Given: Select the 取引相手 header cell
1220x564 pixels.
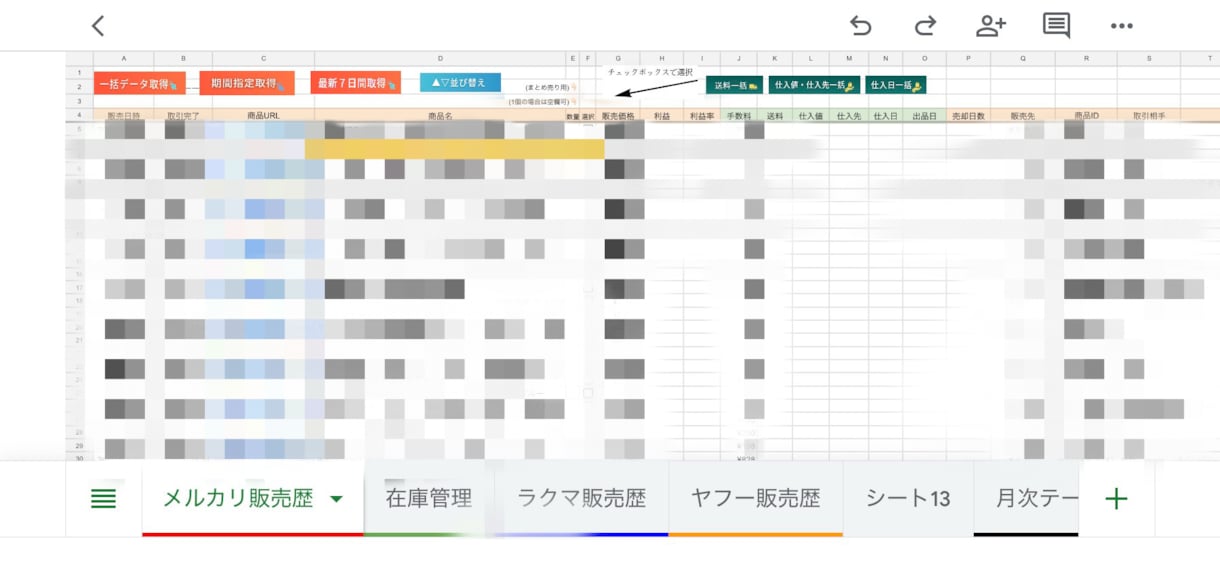Looking at the screenshot, I should pos(1149,116).
